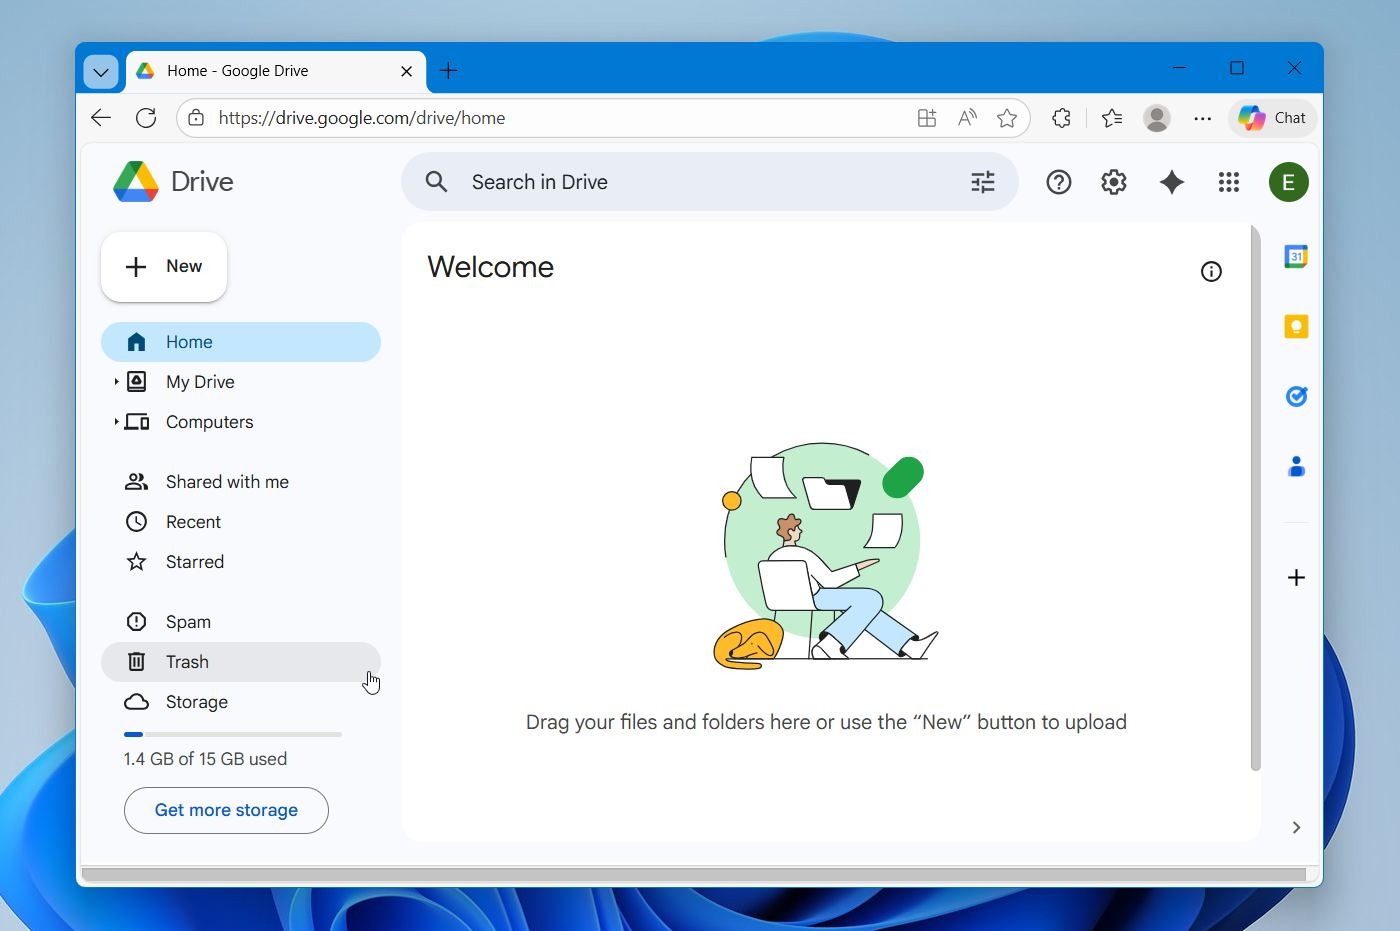Select Starred in the sidebar
Screen dimensions: 1400x931
(195, 562)
